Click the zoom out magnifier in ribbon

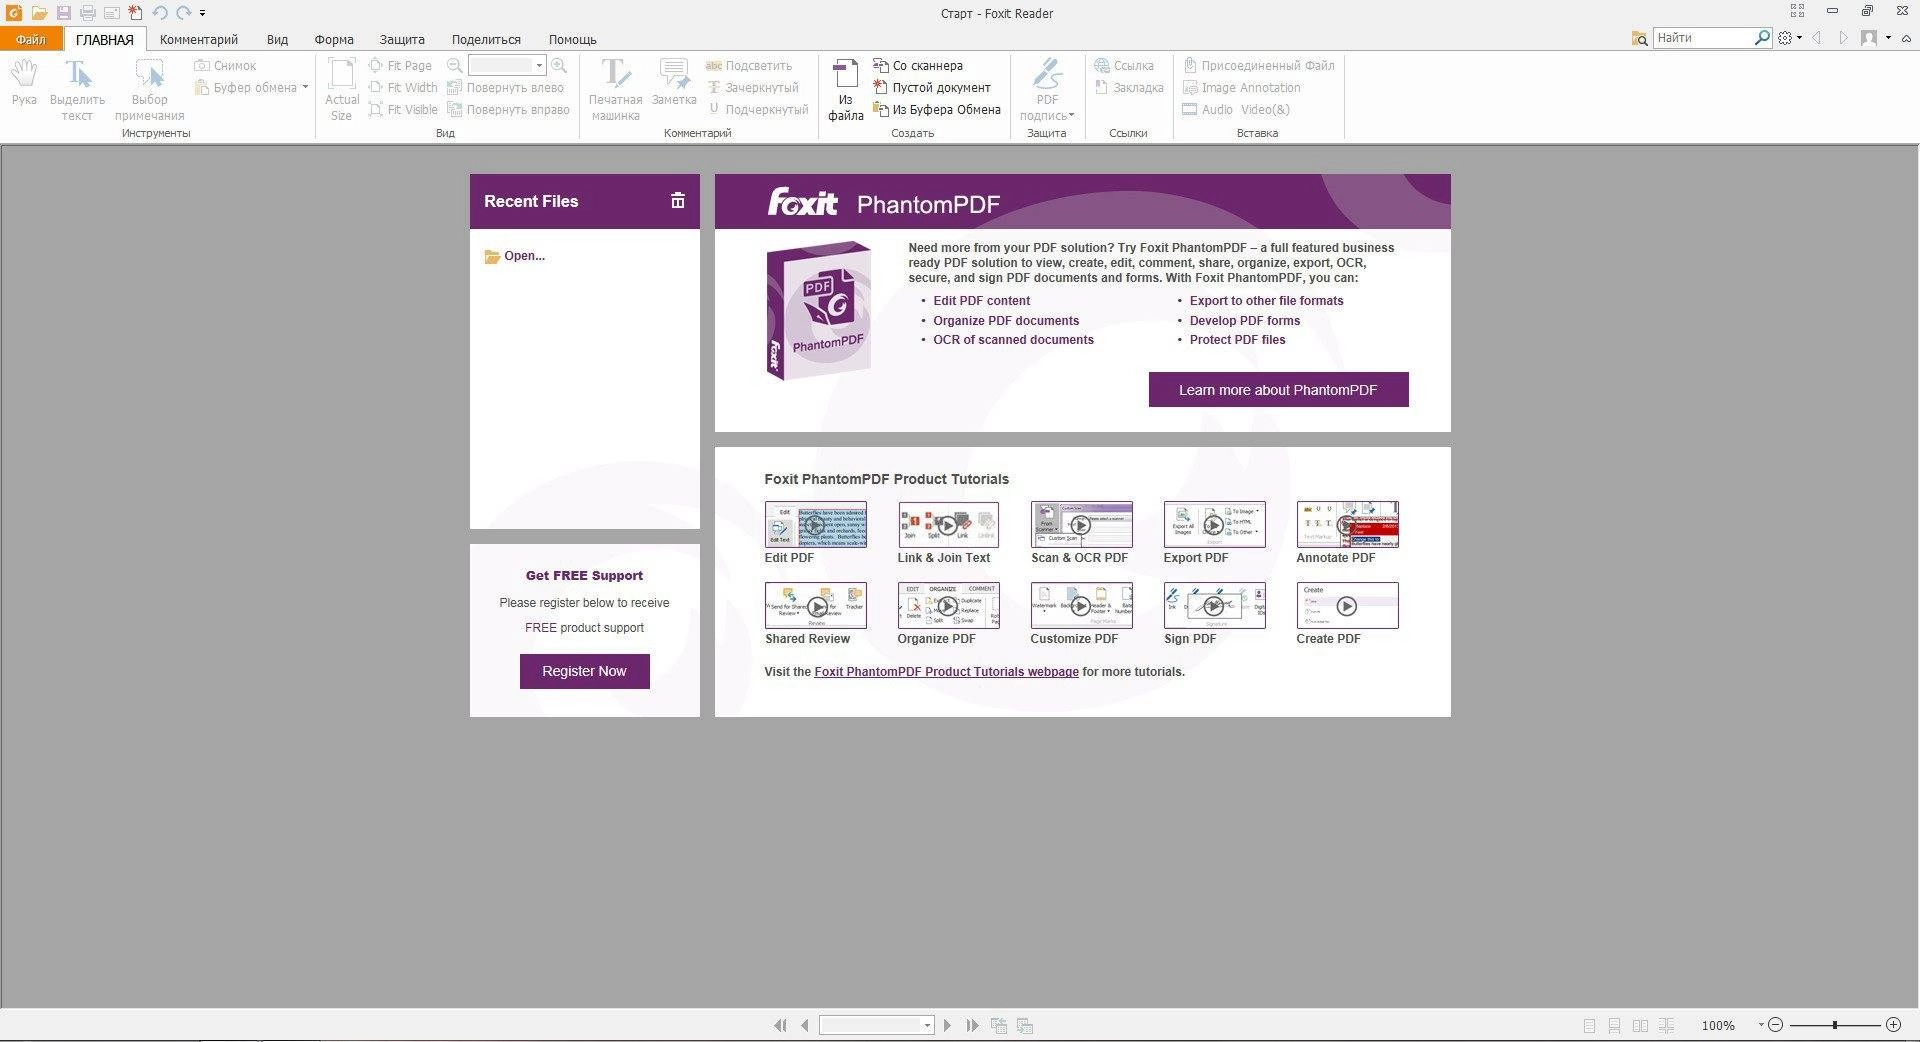pyautogui.click(x=455, y=66)
